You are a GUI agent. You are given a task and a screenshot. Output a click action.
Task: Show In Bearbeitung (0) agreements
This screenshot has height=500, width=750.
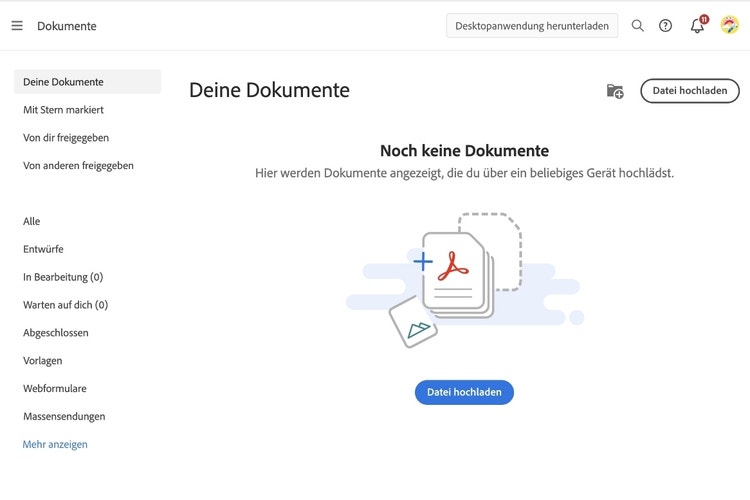[x=63, y=277]
